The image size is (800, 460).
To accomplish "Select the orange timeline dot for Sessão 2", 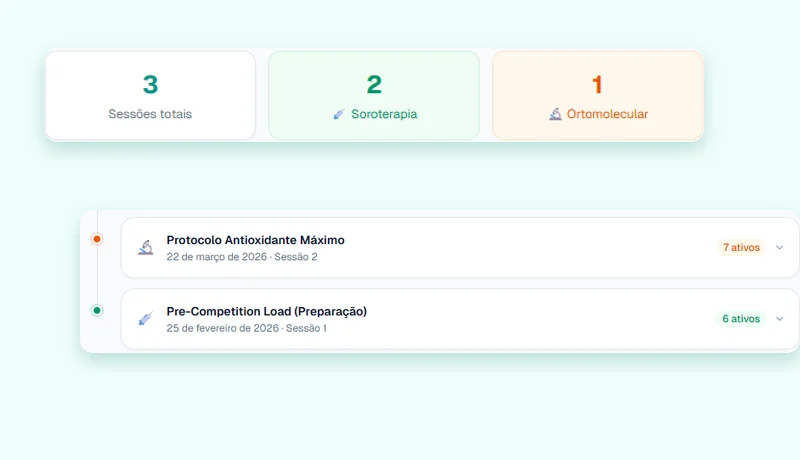I will click(97, 239).
